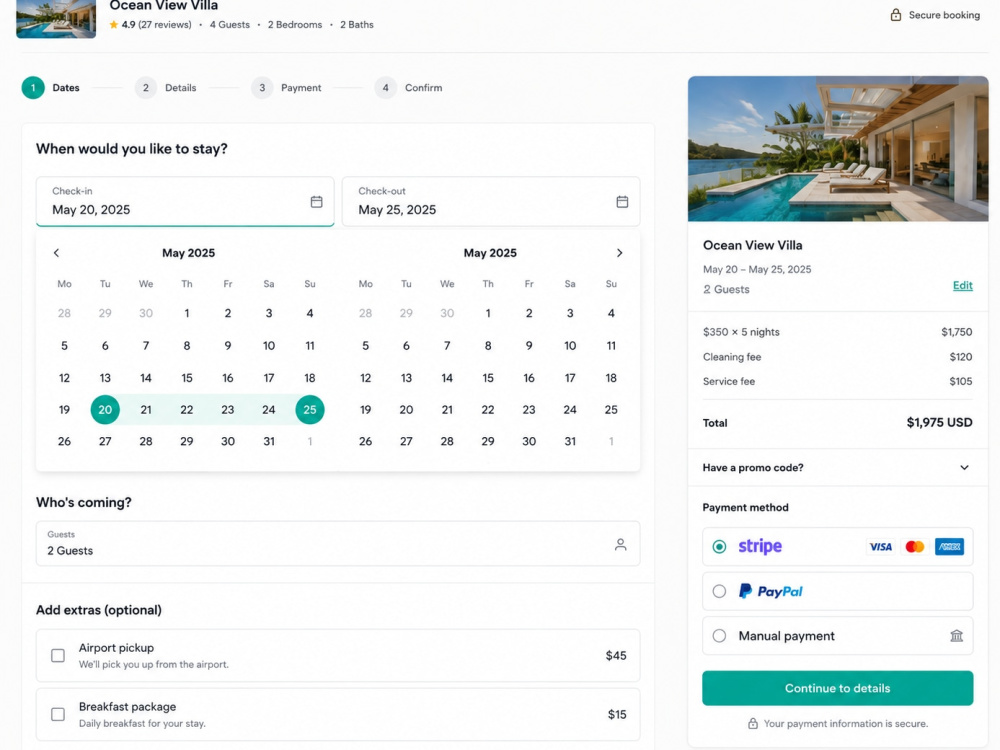This screenshot has height=750, width=1000.
Task: Click the Breakfast package '$15' price
Action: click(617, 714)
